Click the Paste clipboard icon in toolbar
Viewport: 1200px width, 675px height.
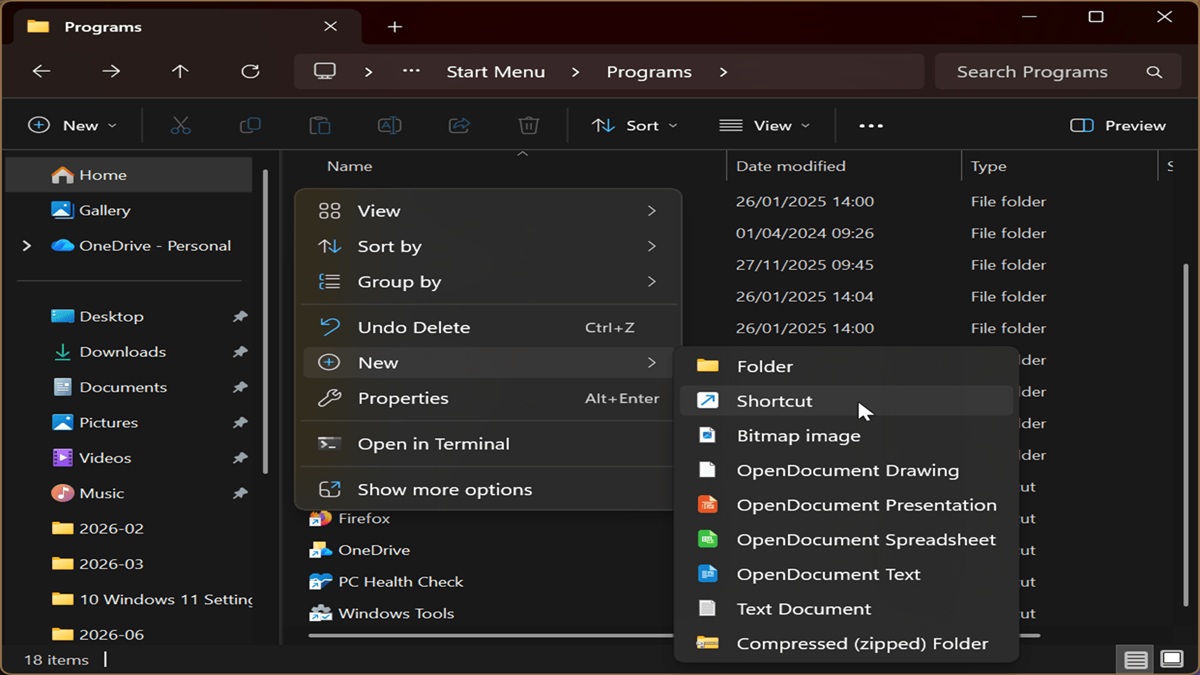pyautogui.click(x=320, y=125)
